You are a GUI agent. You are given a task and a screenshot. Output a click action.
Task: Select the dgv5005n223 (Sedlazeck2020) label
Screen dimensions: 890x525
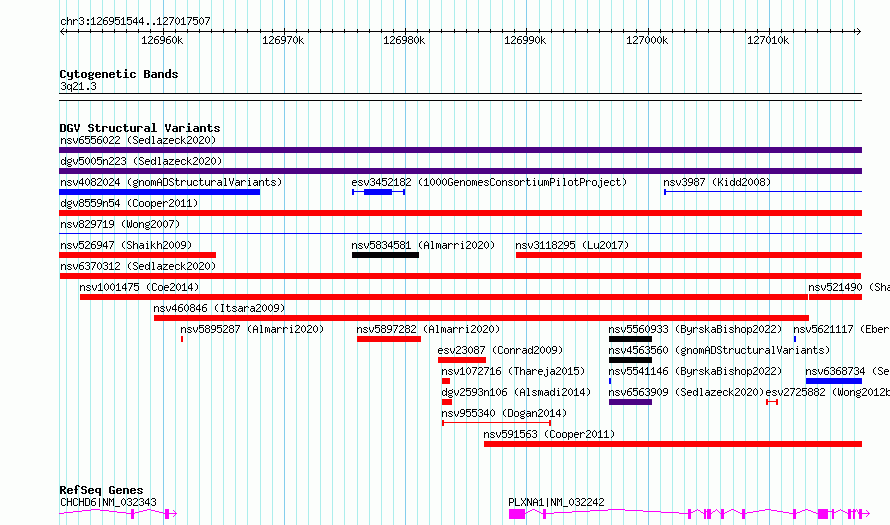coord(141,161)
